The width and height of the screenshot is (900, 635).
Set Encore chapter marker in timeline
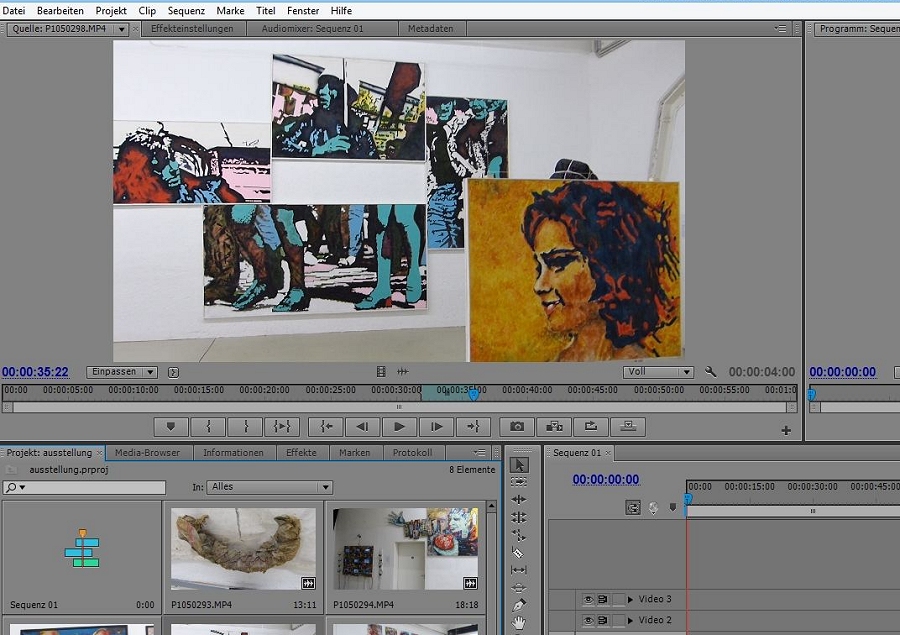653,508
